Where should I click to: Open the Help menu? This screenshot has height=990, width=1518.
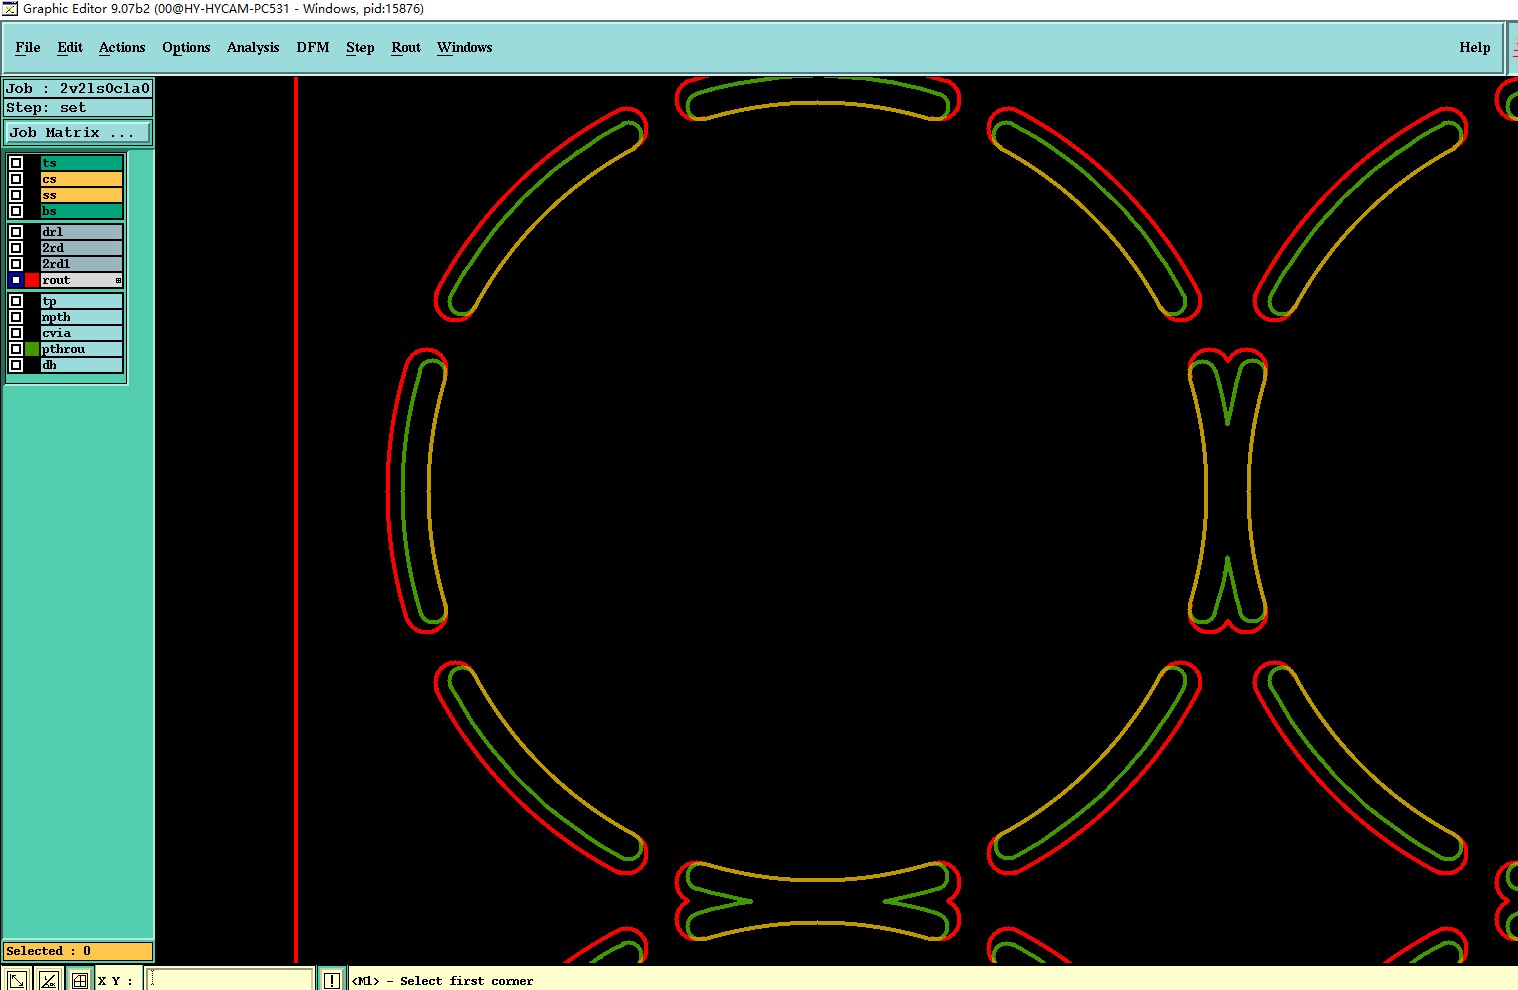click(x=1474, y=47)
